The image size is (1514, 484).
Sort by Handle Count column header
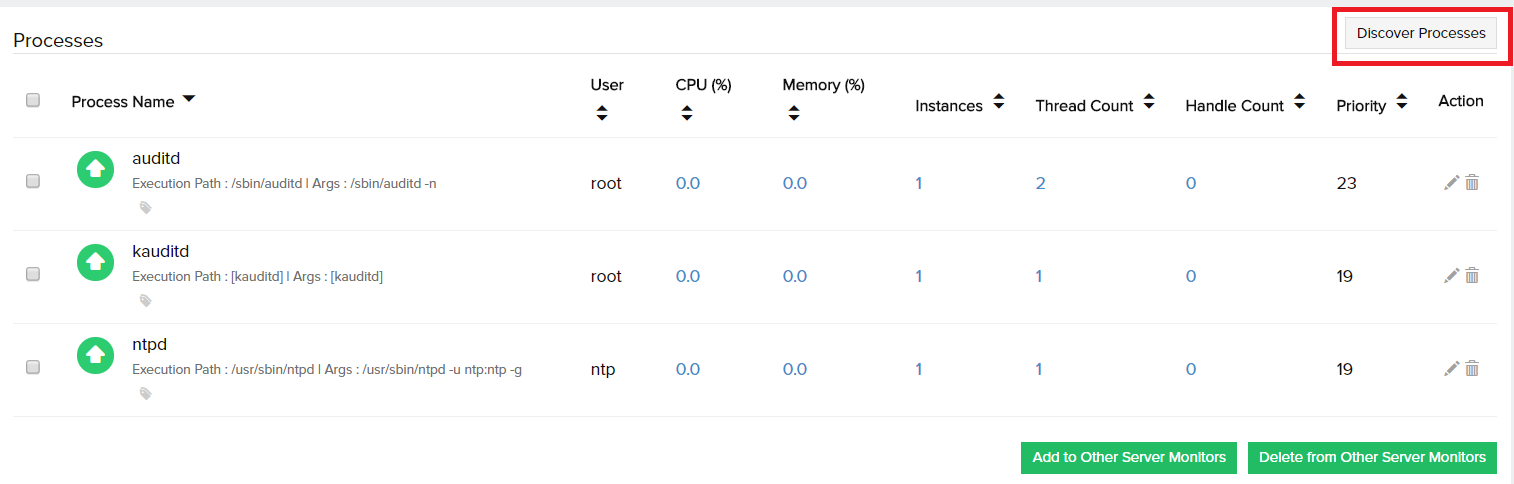click(x=1299, y=102)
